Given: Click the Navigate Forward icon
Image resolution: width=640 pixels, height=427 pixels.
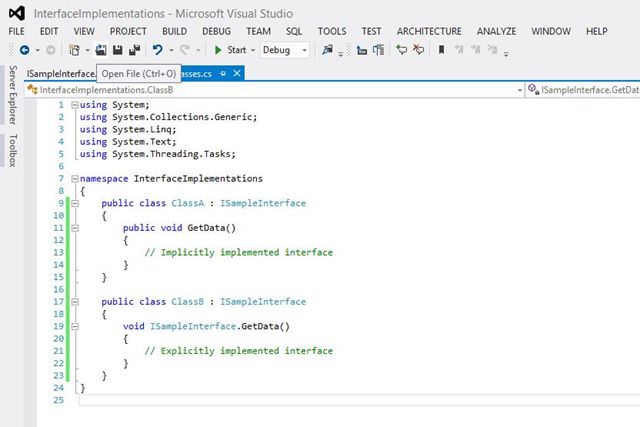Looking at the screenshot, I should point(51,50).
